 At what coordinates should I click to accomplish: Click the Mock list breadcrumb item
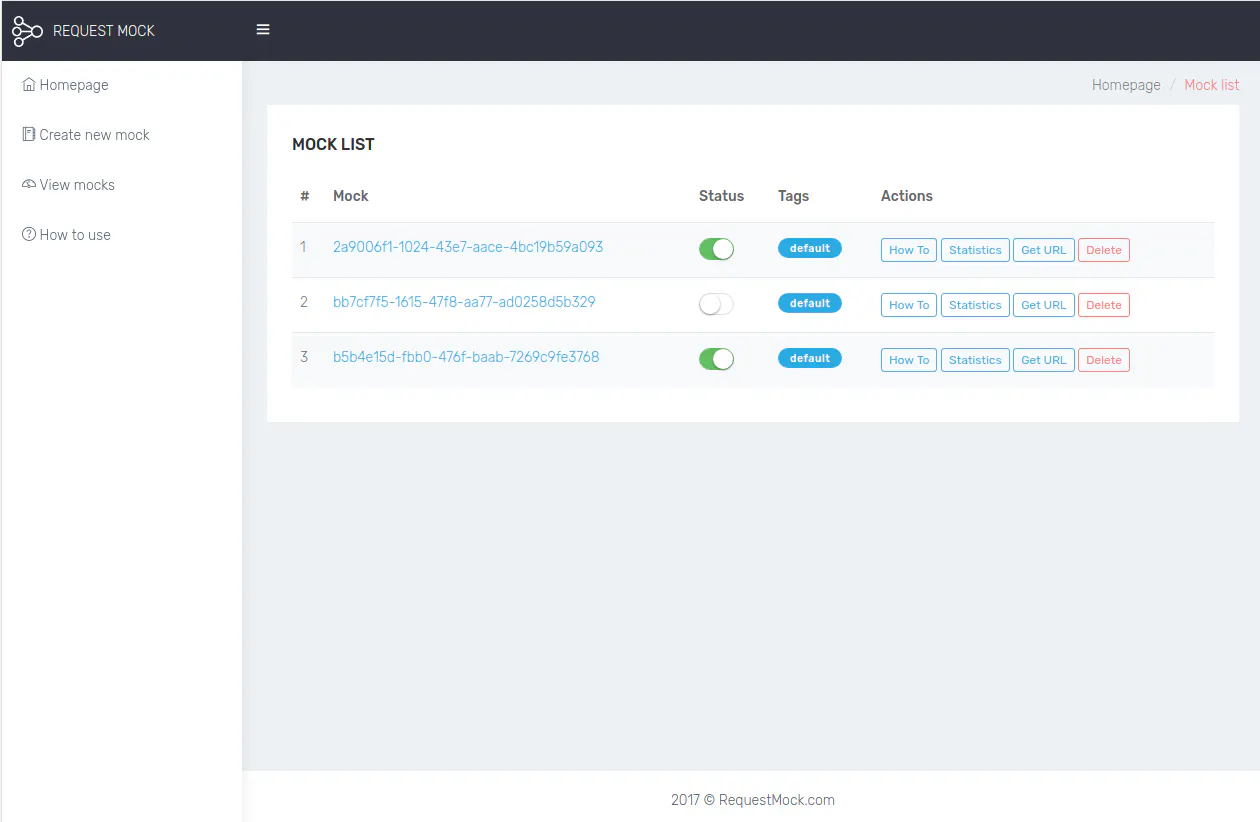(1212, 85)
